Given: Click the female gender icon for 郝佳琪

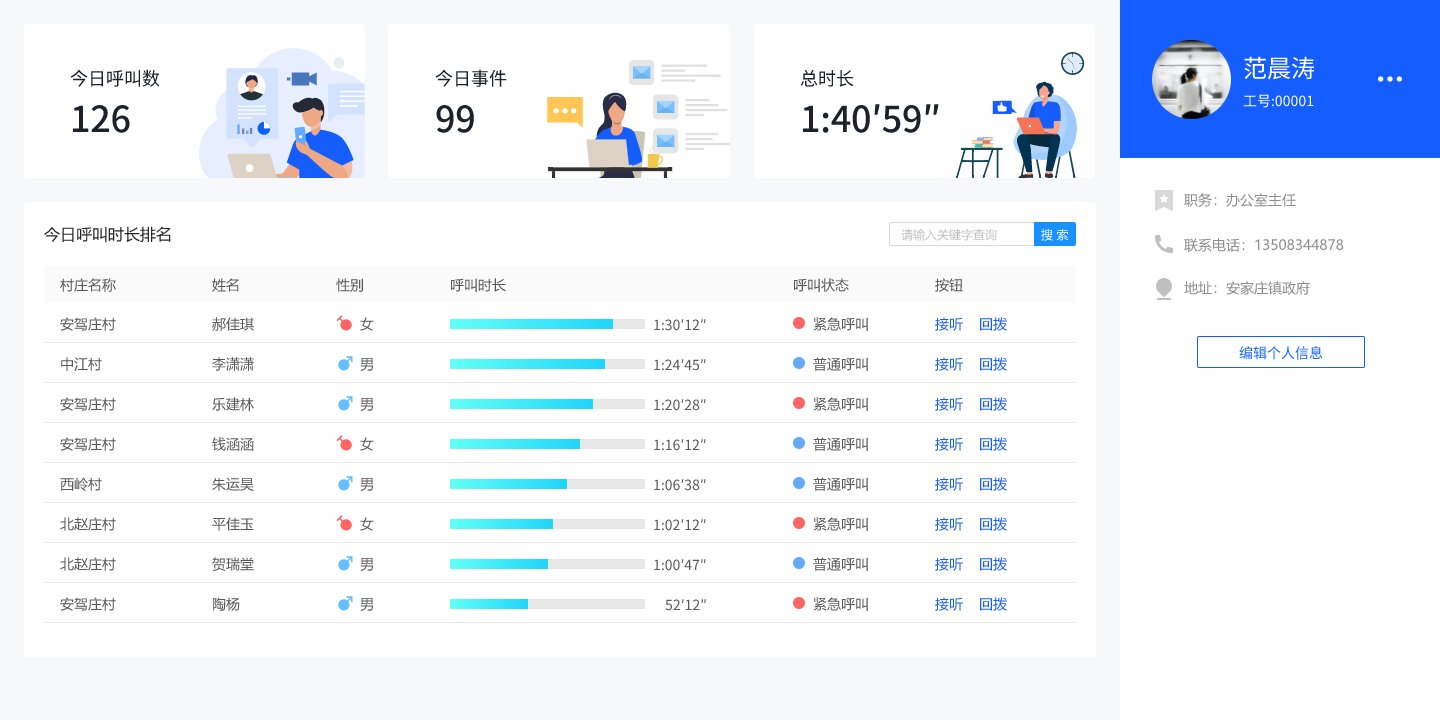Looking at the screenshot, I should click(x=345, y=324).
